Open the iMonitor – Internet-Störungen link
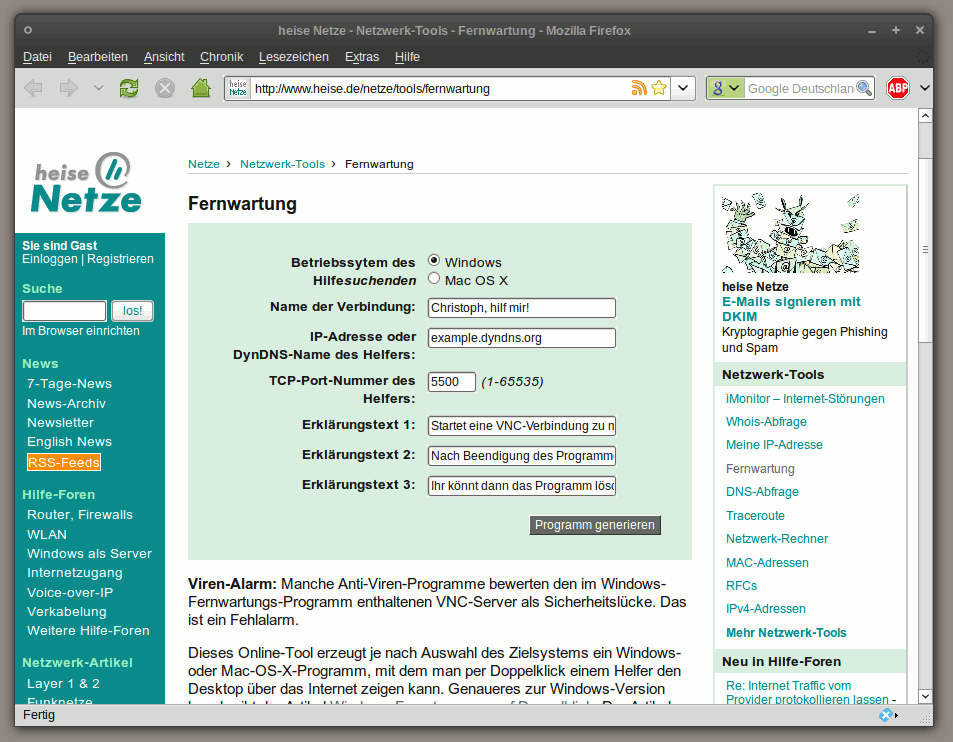The width and height of the screenshot is (953, 742). point(805,399)
